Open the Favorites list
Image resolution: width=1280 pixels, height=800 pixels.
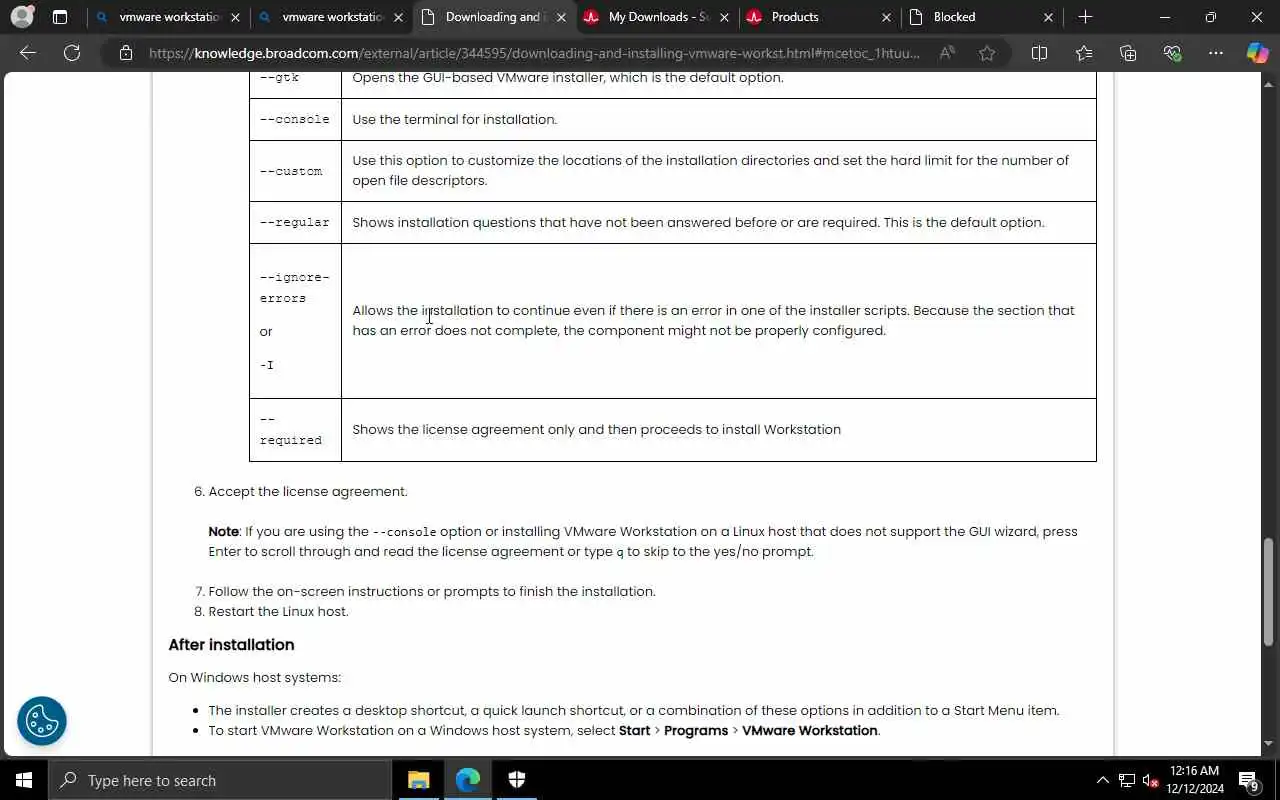coord(1084,53)
